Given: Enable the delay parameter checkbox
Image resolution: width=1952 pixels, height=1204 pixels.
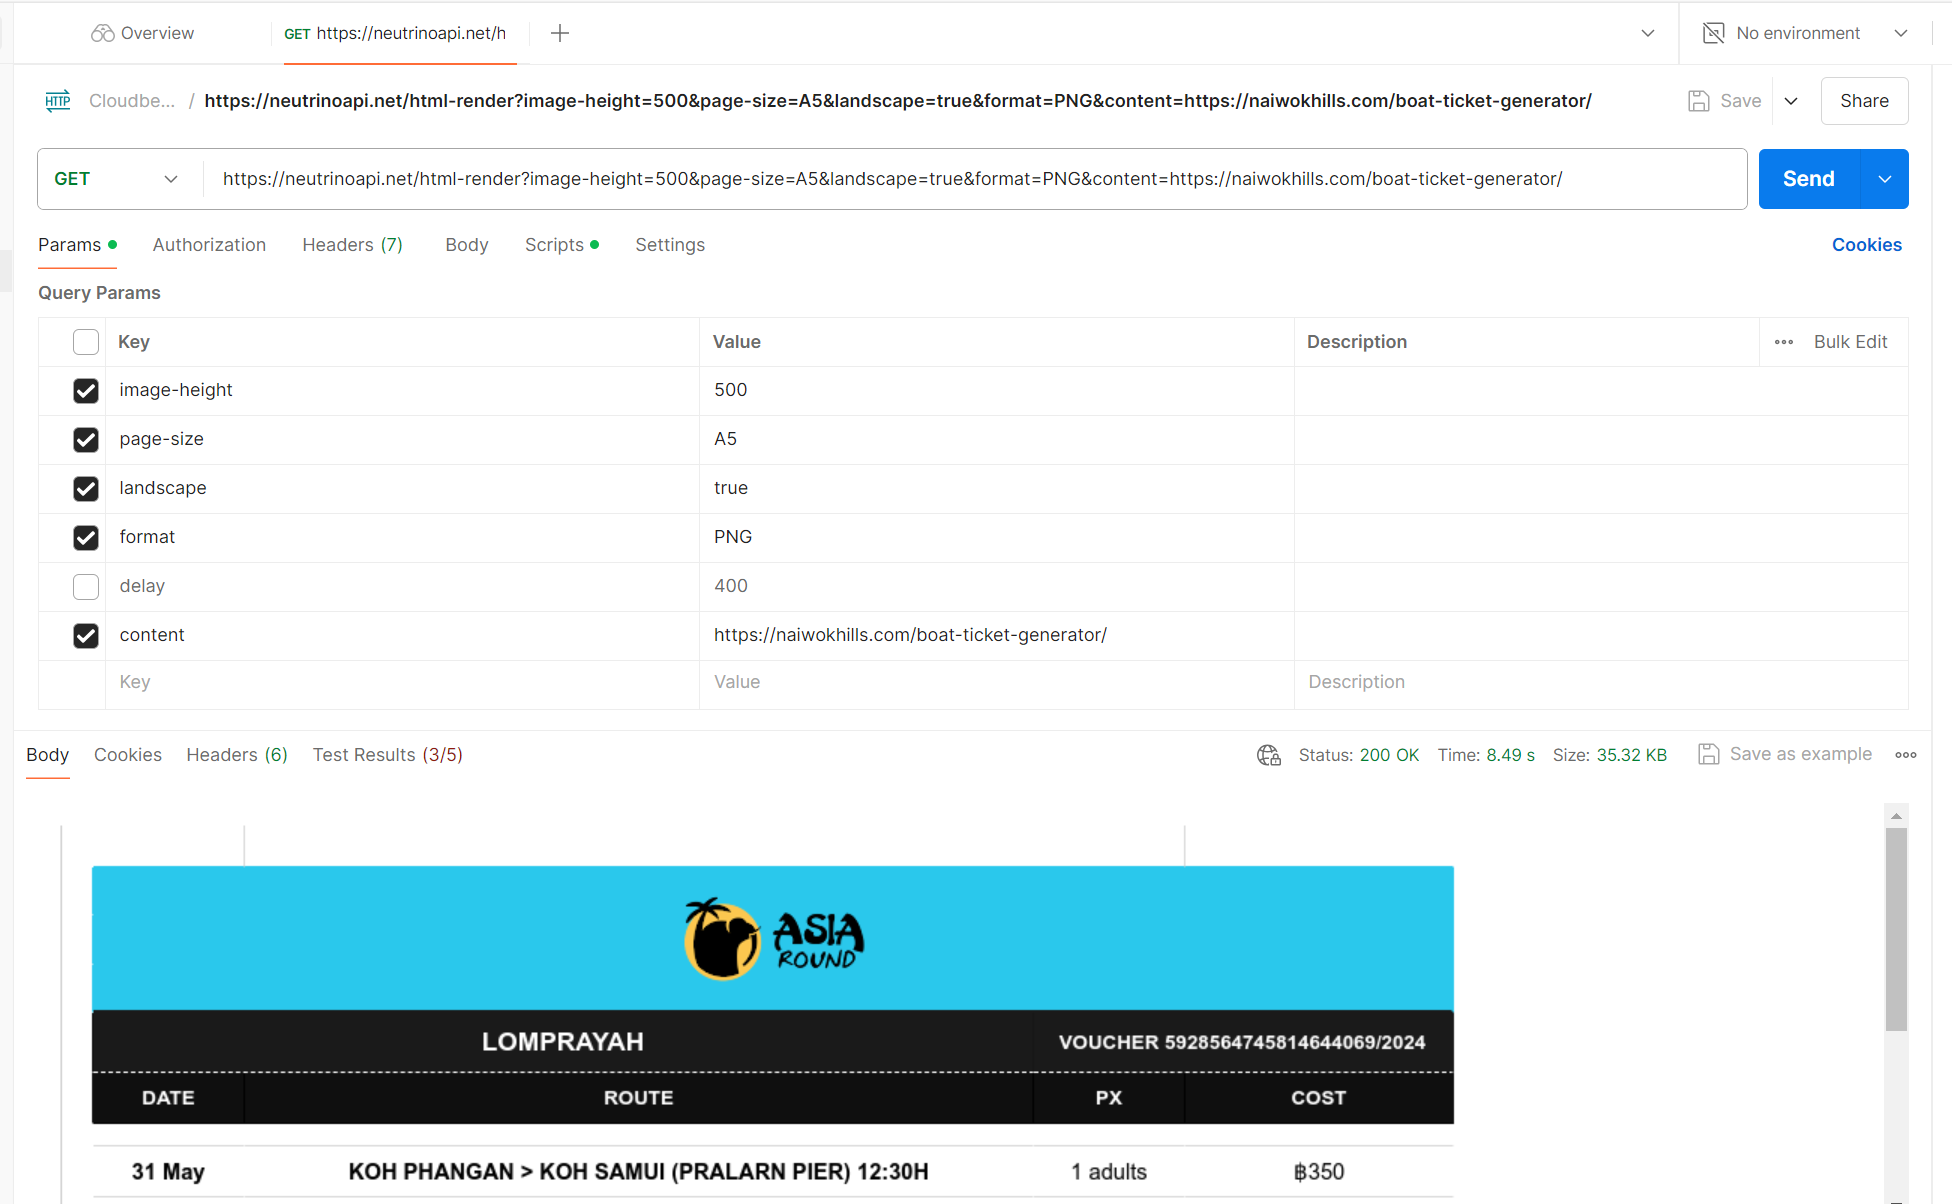Looking at the screenshot, I should pyautogui.click(x=86, y=587).
